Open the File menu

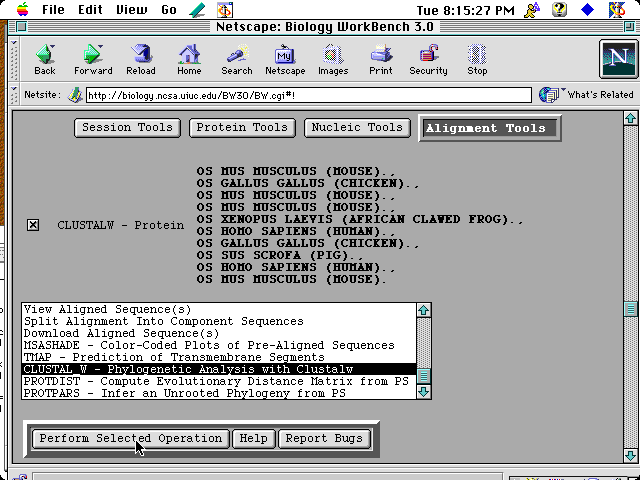pos(53,10)
